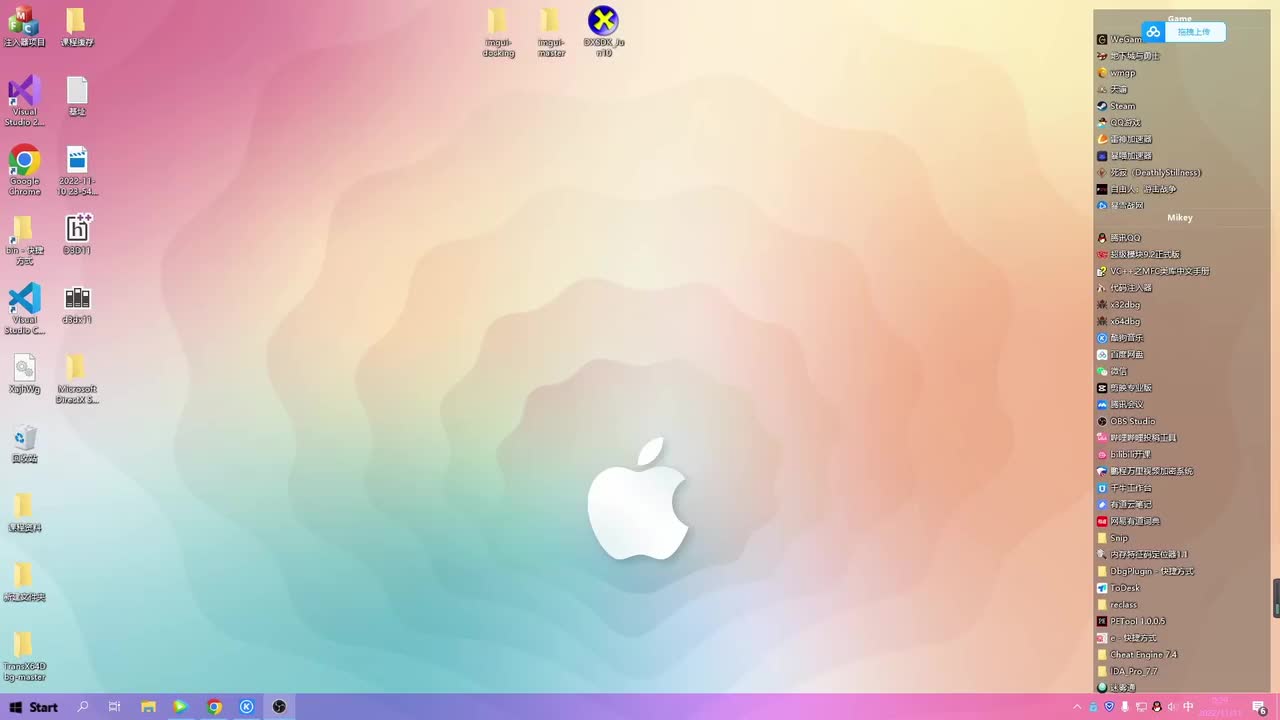Open the DXSDK_Jun10 installer icon
The width and height of the screenshot is (1280, 720).
click(603, 32)
